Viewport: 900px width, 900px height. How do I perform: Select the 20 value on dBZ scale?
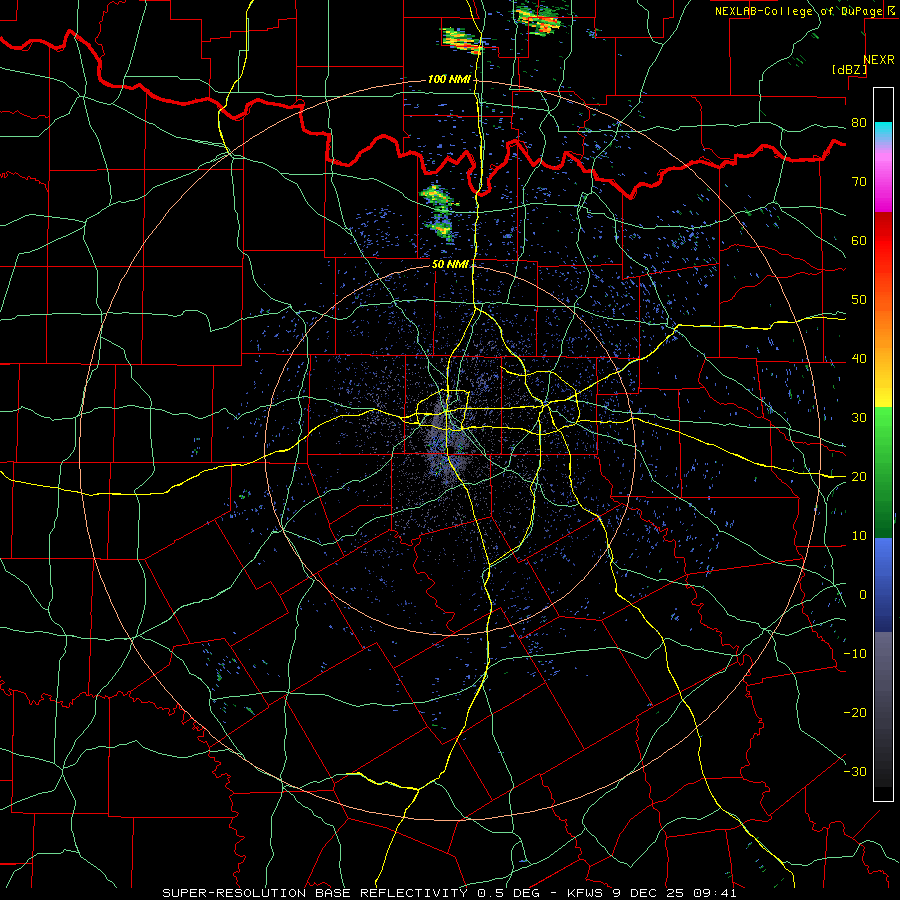[x=859, y=477]
